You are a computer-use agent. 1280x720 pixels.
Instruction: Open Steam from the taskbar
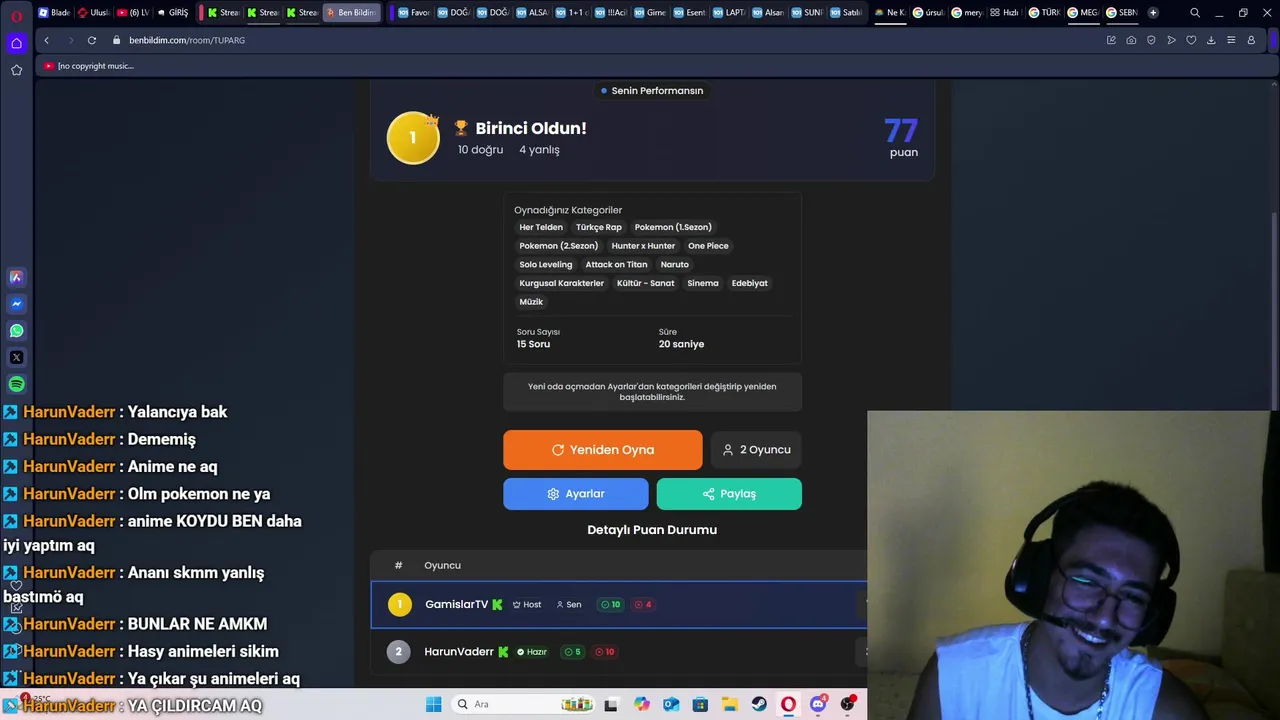(759, 704)
